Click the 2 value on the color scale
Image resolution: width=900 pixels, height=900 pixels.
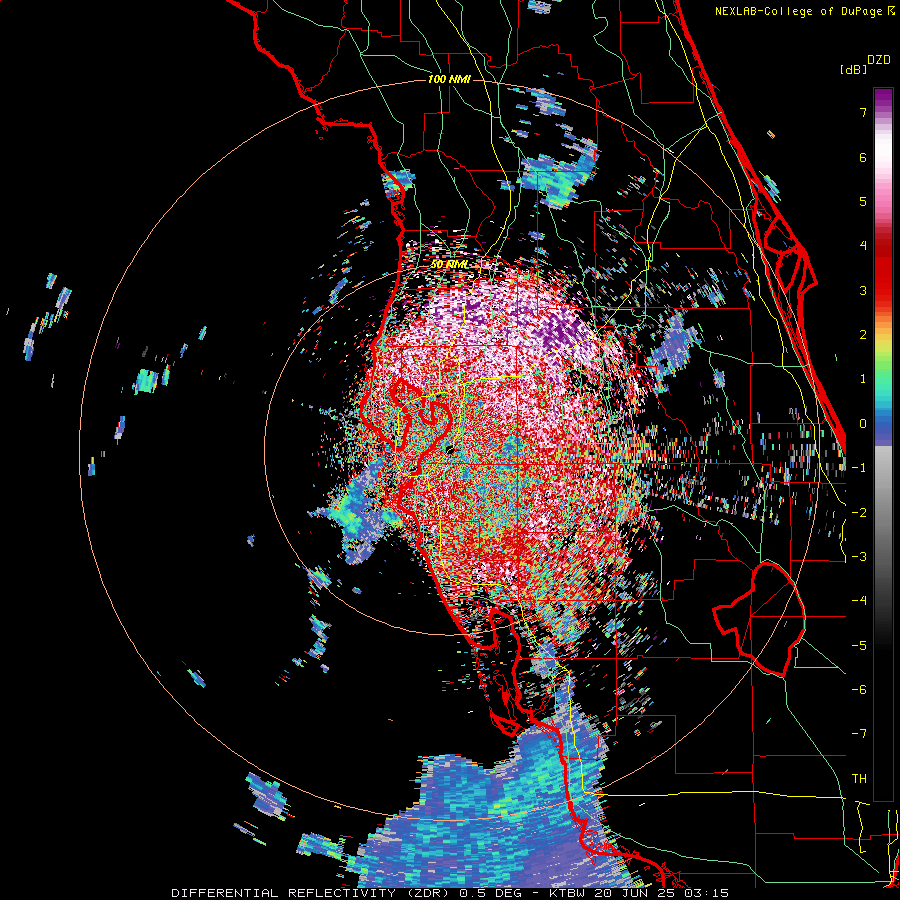pyautogui.click(x=863, y=335)
